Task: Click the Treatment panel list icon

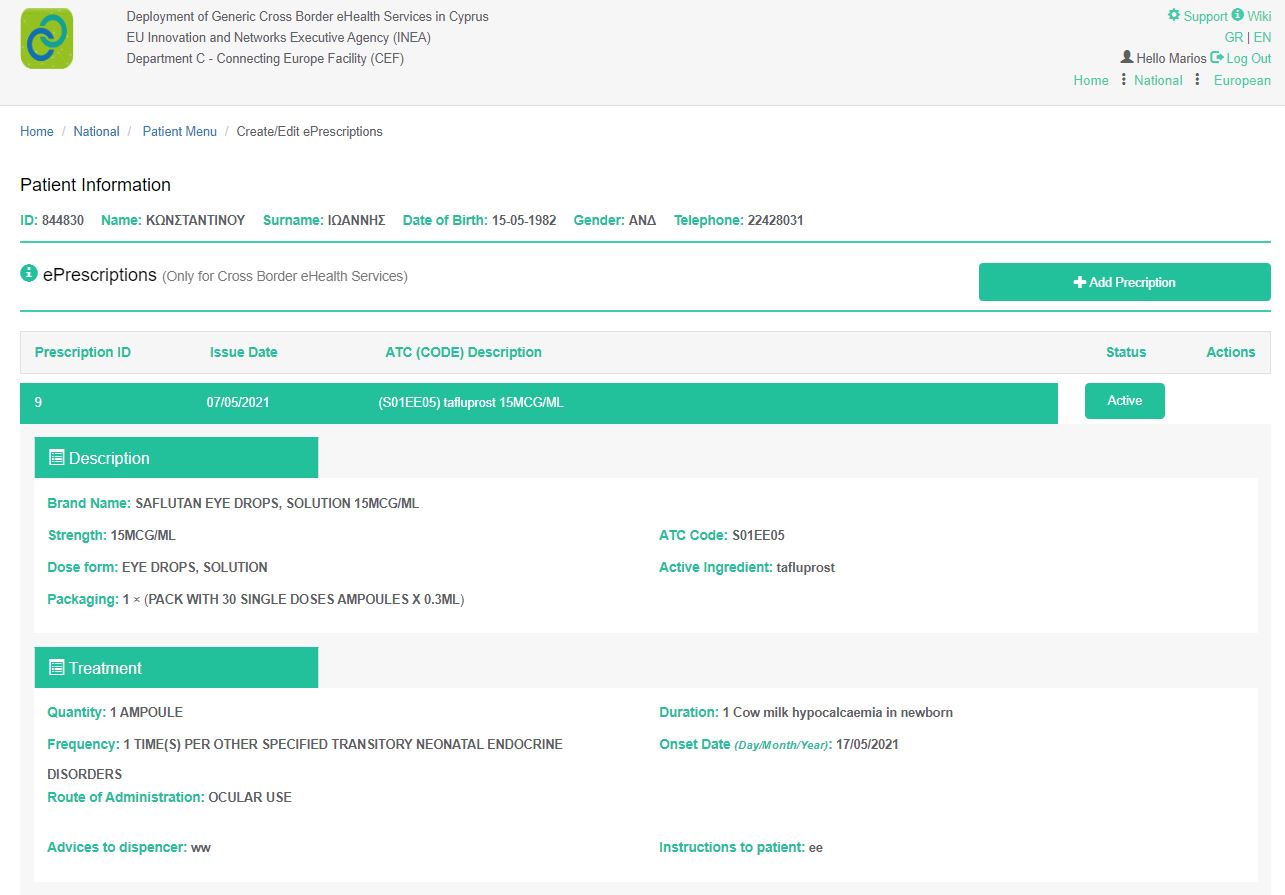Action: [57, 668]
